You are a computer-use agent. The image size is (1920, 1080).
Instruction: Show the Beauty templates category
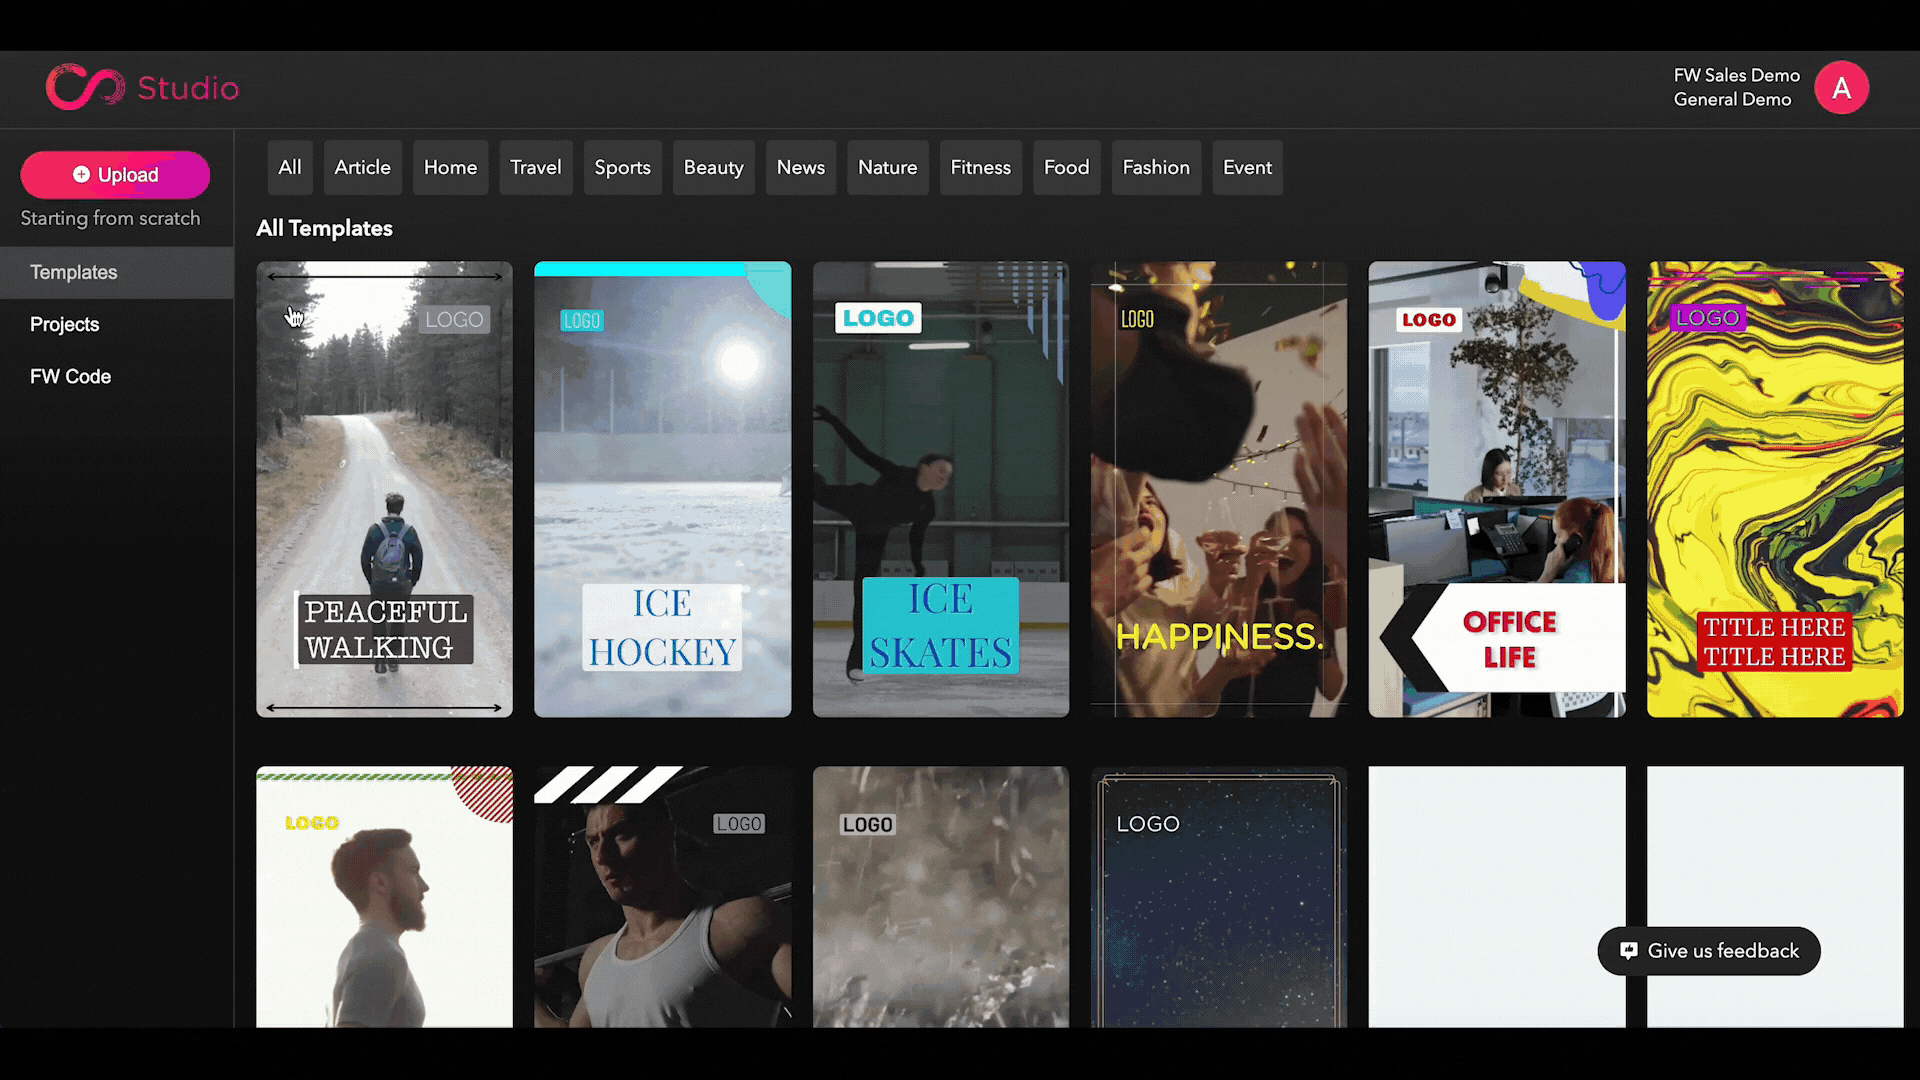click(713, 167)
